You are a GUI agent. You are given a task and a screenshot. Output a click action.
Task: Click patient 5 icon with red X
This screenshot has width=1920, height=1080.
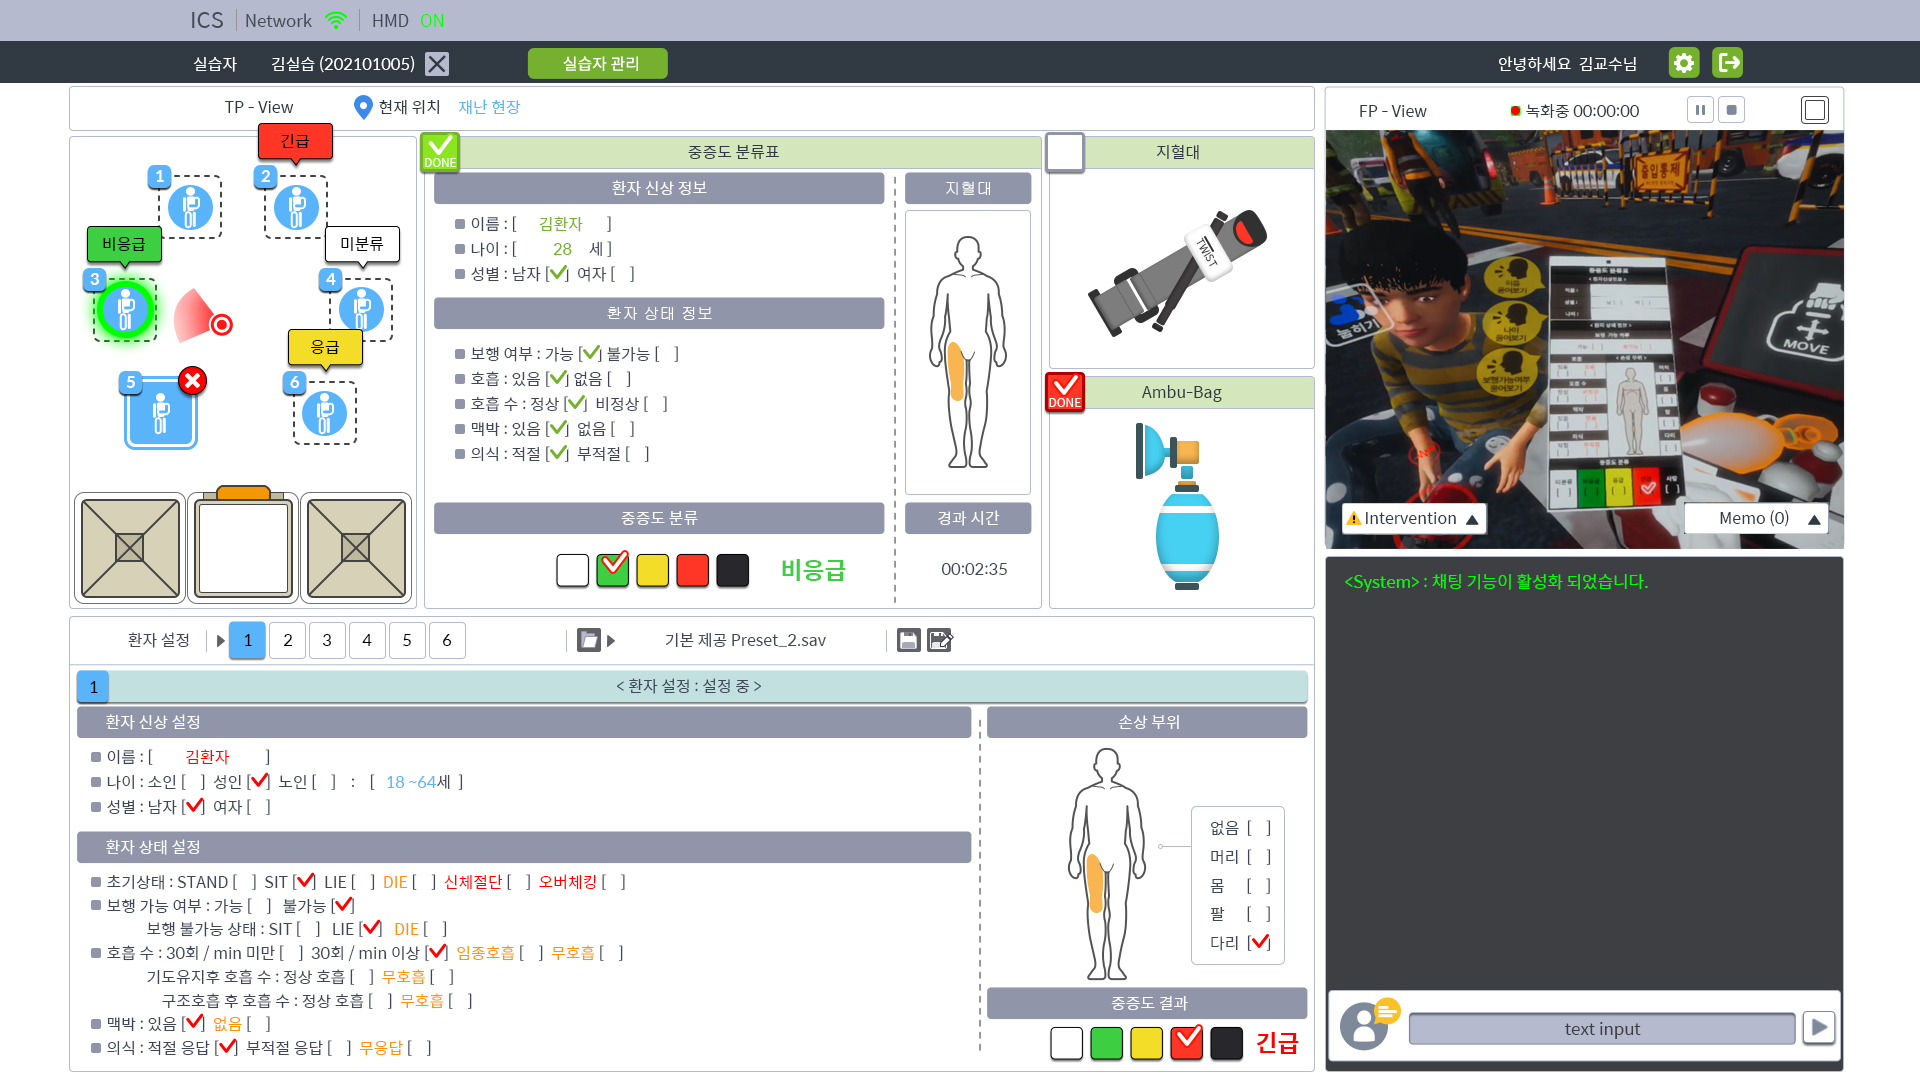pyautogui.click(x=161, y=413)
